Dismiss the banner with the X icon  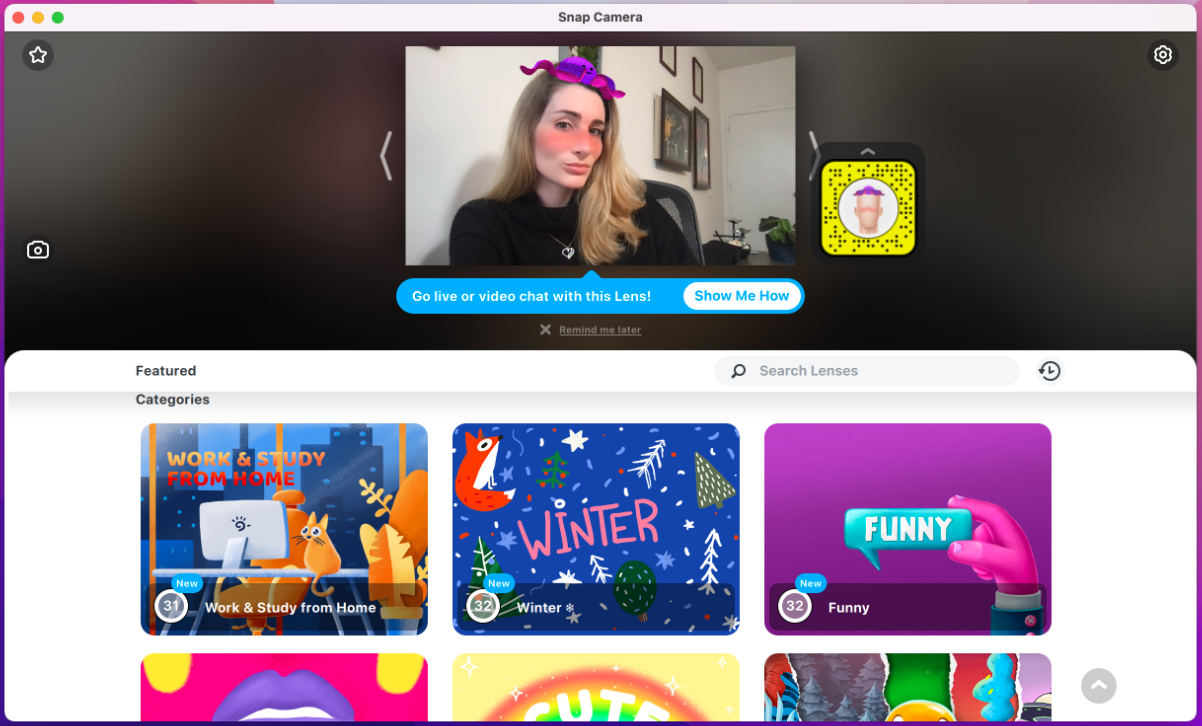coord(545,329)
